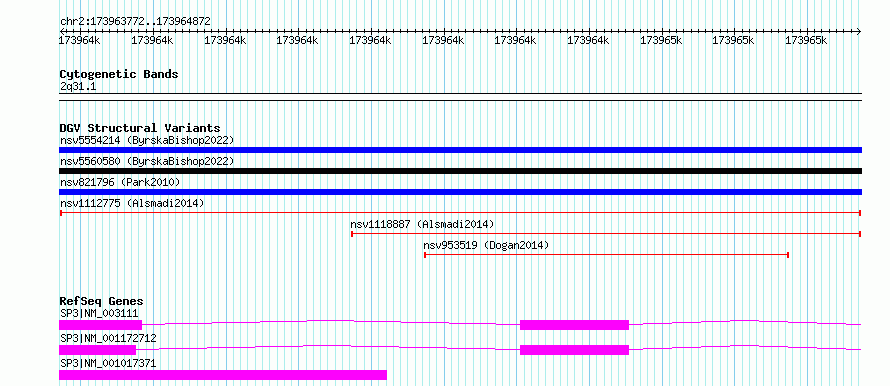This screenshot has width=890, height=386.
Task: Open the SP3|NM_001017371 transcript label
Action: pos(108,363)
